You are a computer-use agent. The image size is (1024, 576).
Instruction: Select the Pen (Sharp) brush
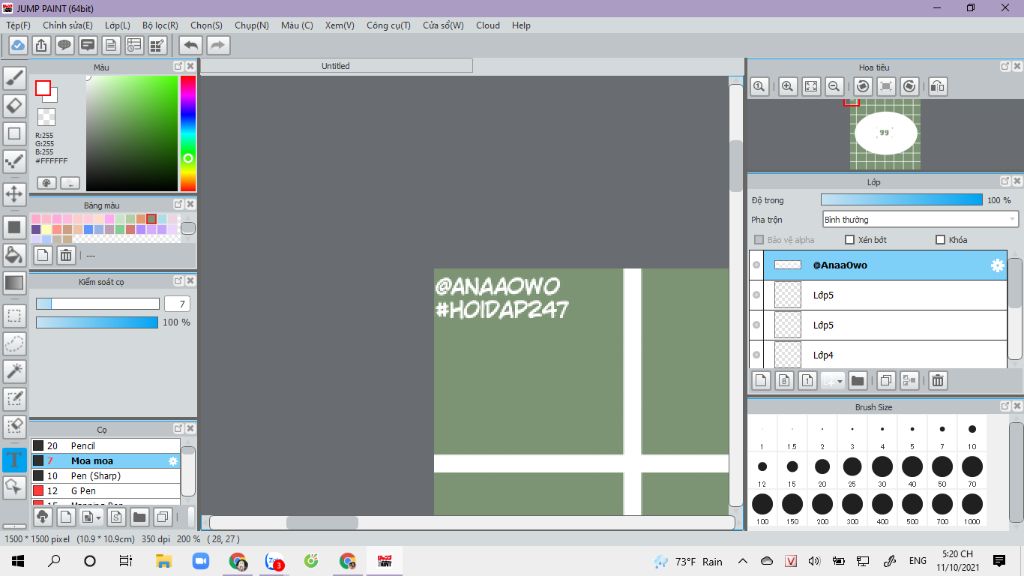click(x=106, y=475)
